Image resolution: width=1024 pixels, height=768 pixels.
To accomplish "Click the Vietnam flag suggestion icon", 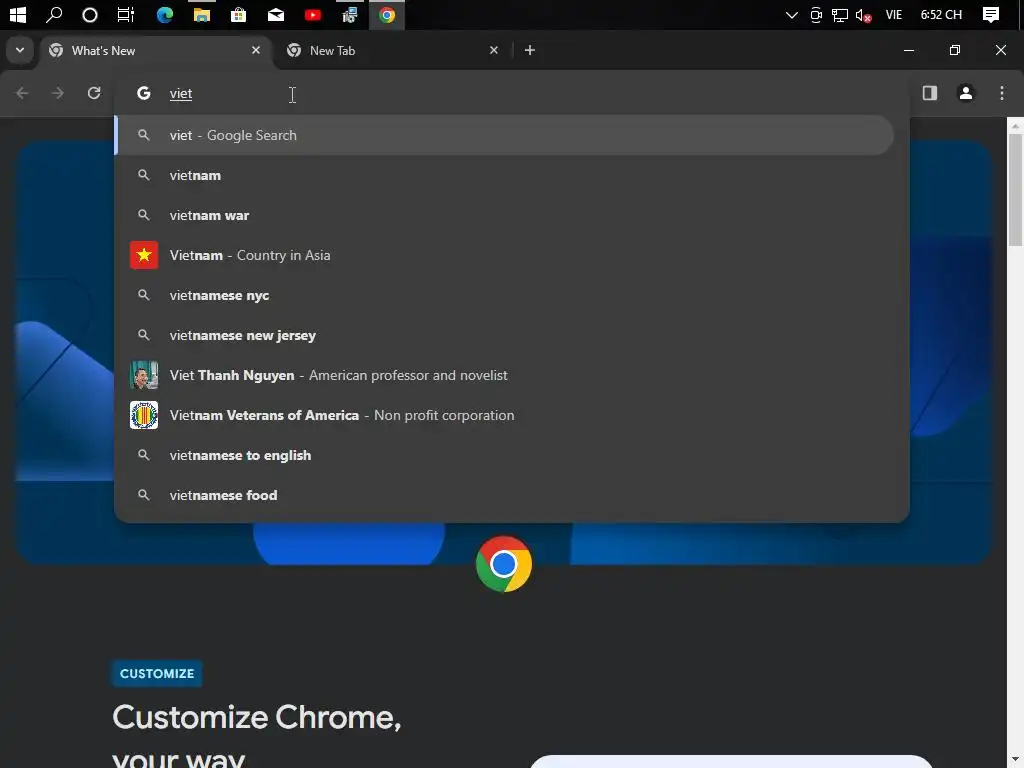I will pyautogui.click(x=144, y=255).
